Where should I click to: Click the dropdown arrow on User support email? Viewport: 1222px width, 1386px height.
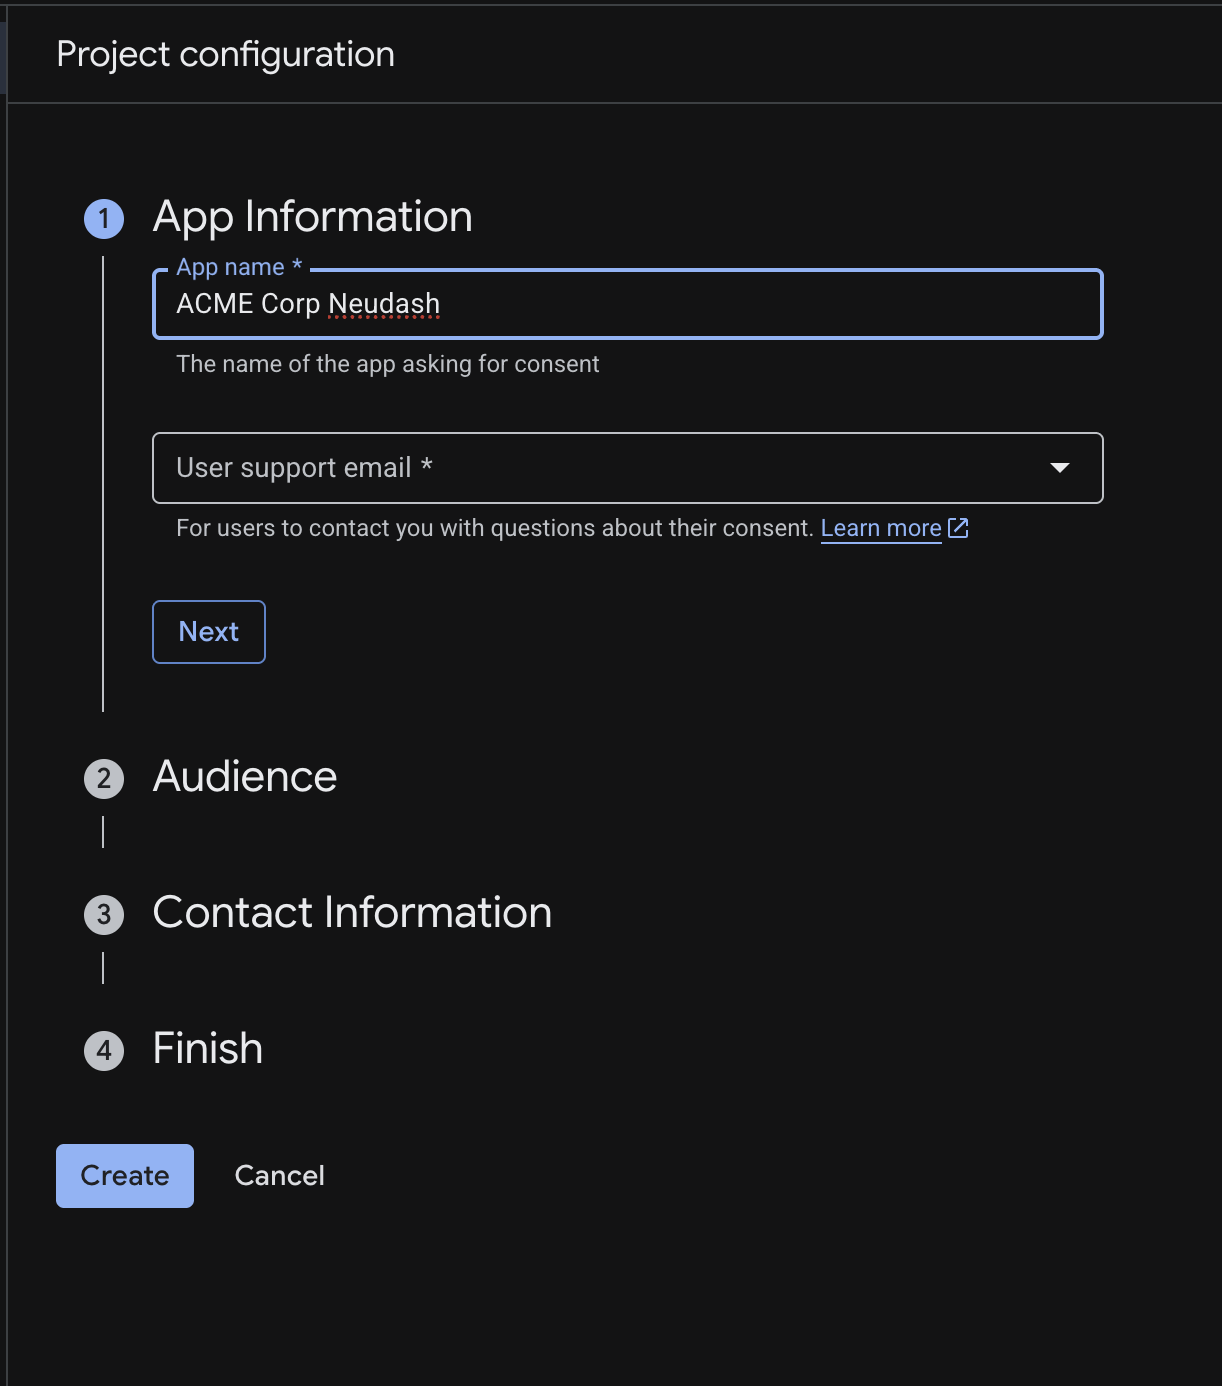tap(1061, 467)
